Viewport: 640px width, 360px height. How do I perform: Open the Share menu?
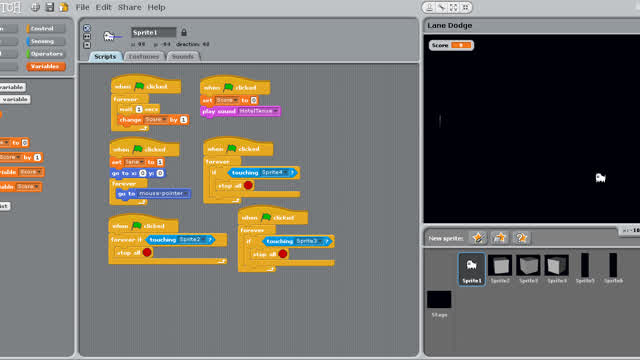pyautogui.click(x=130, y=7)
